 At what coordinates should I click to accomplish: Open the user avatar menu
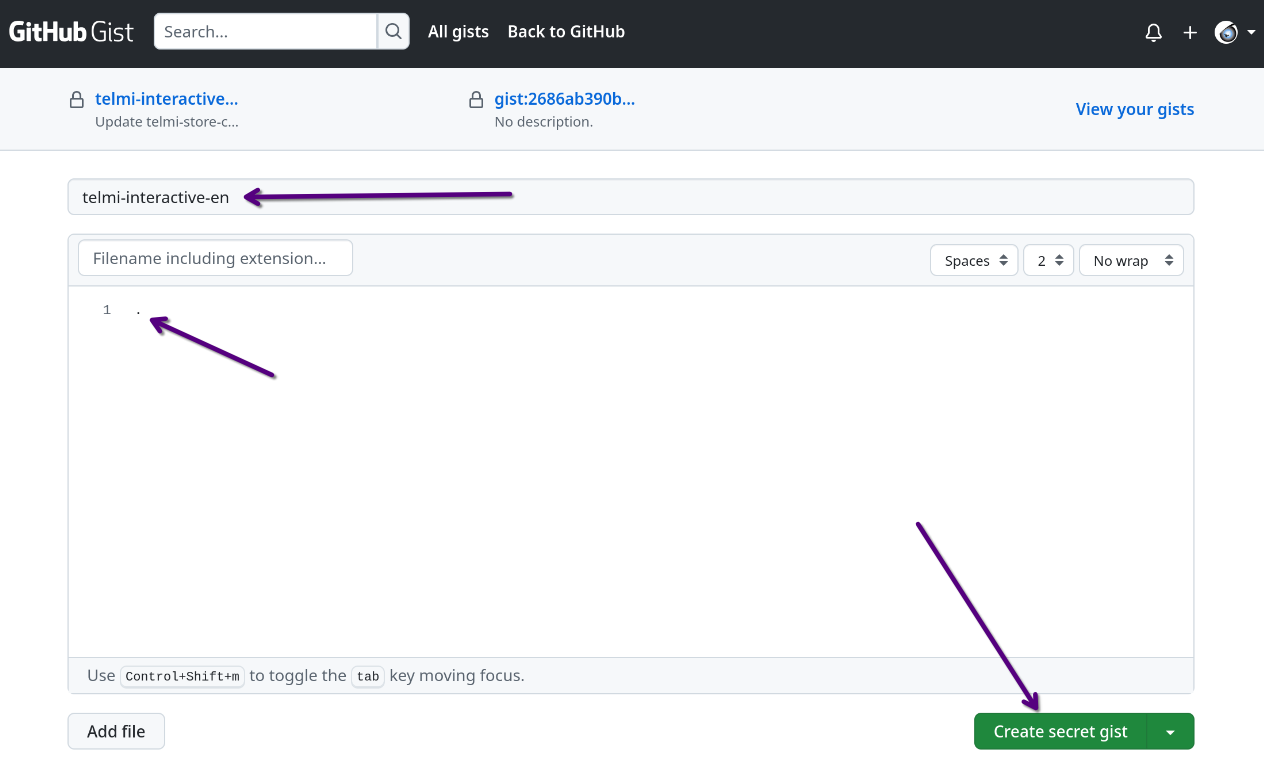[1234, 33]
